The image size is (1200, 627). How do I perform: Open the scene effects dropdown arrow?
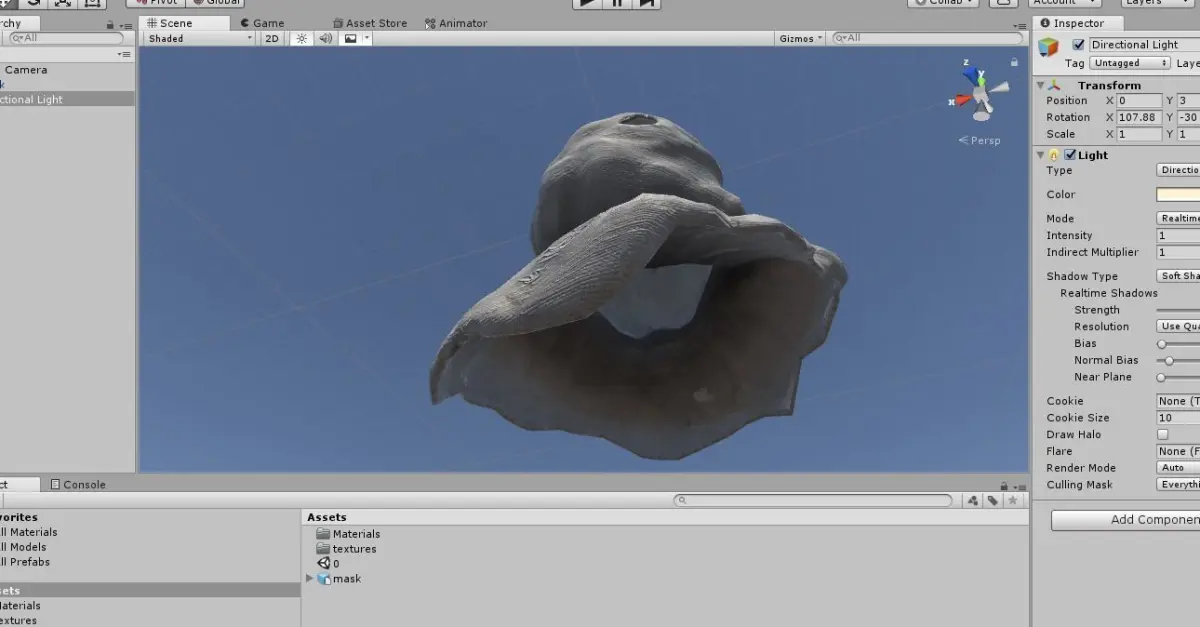(367, 38)
